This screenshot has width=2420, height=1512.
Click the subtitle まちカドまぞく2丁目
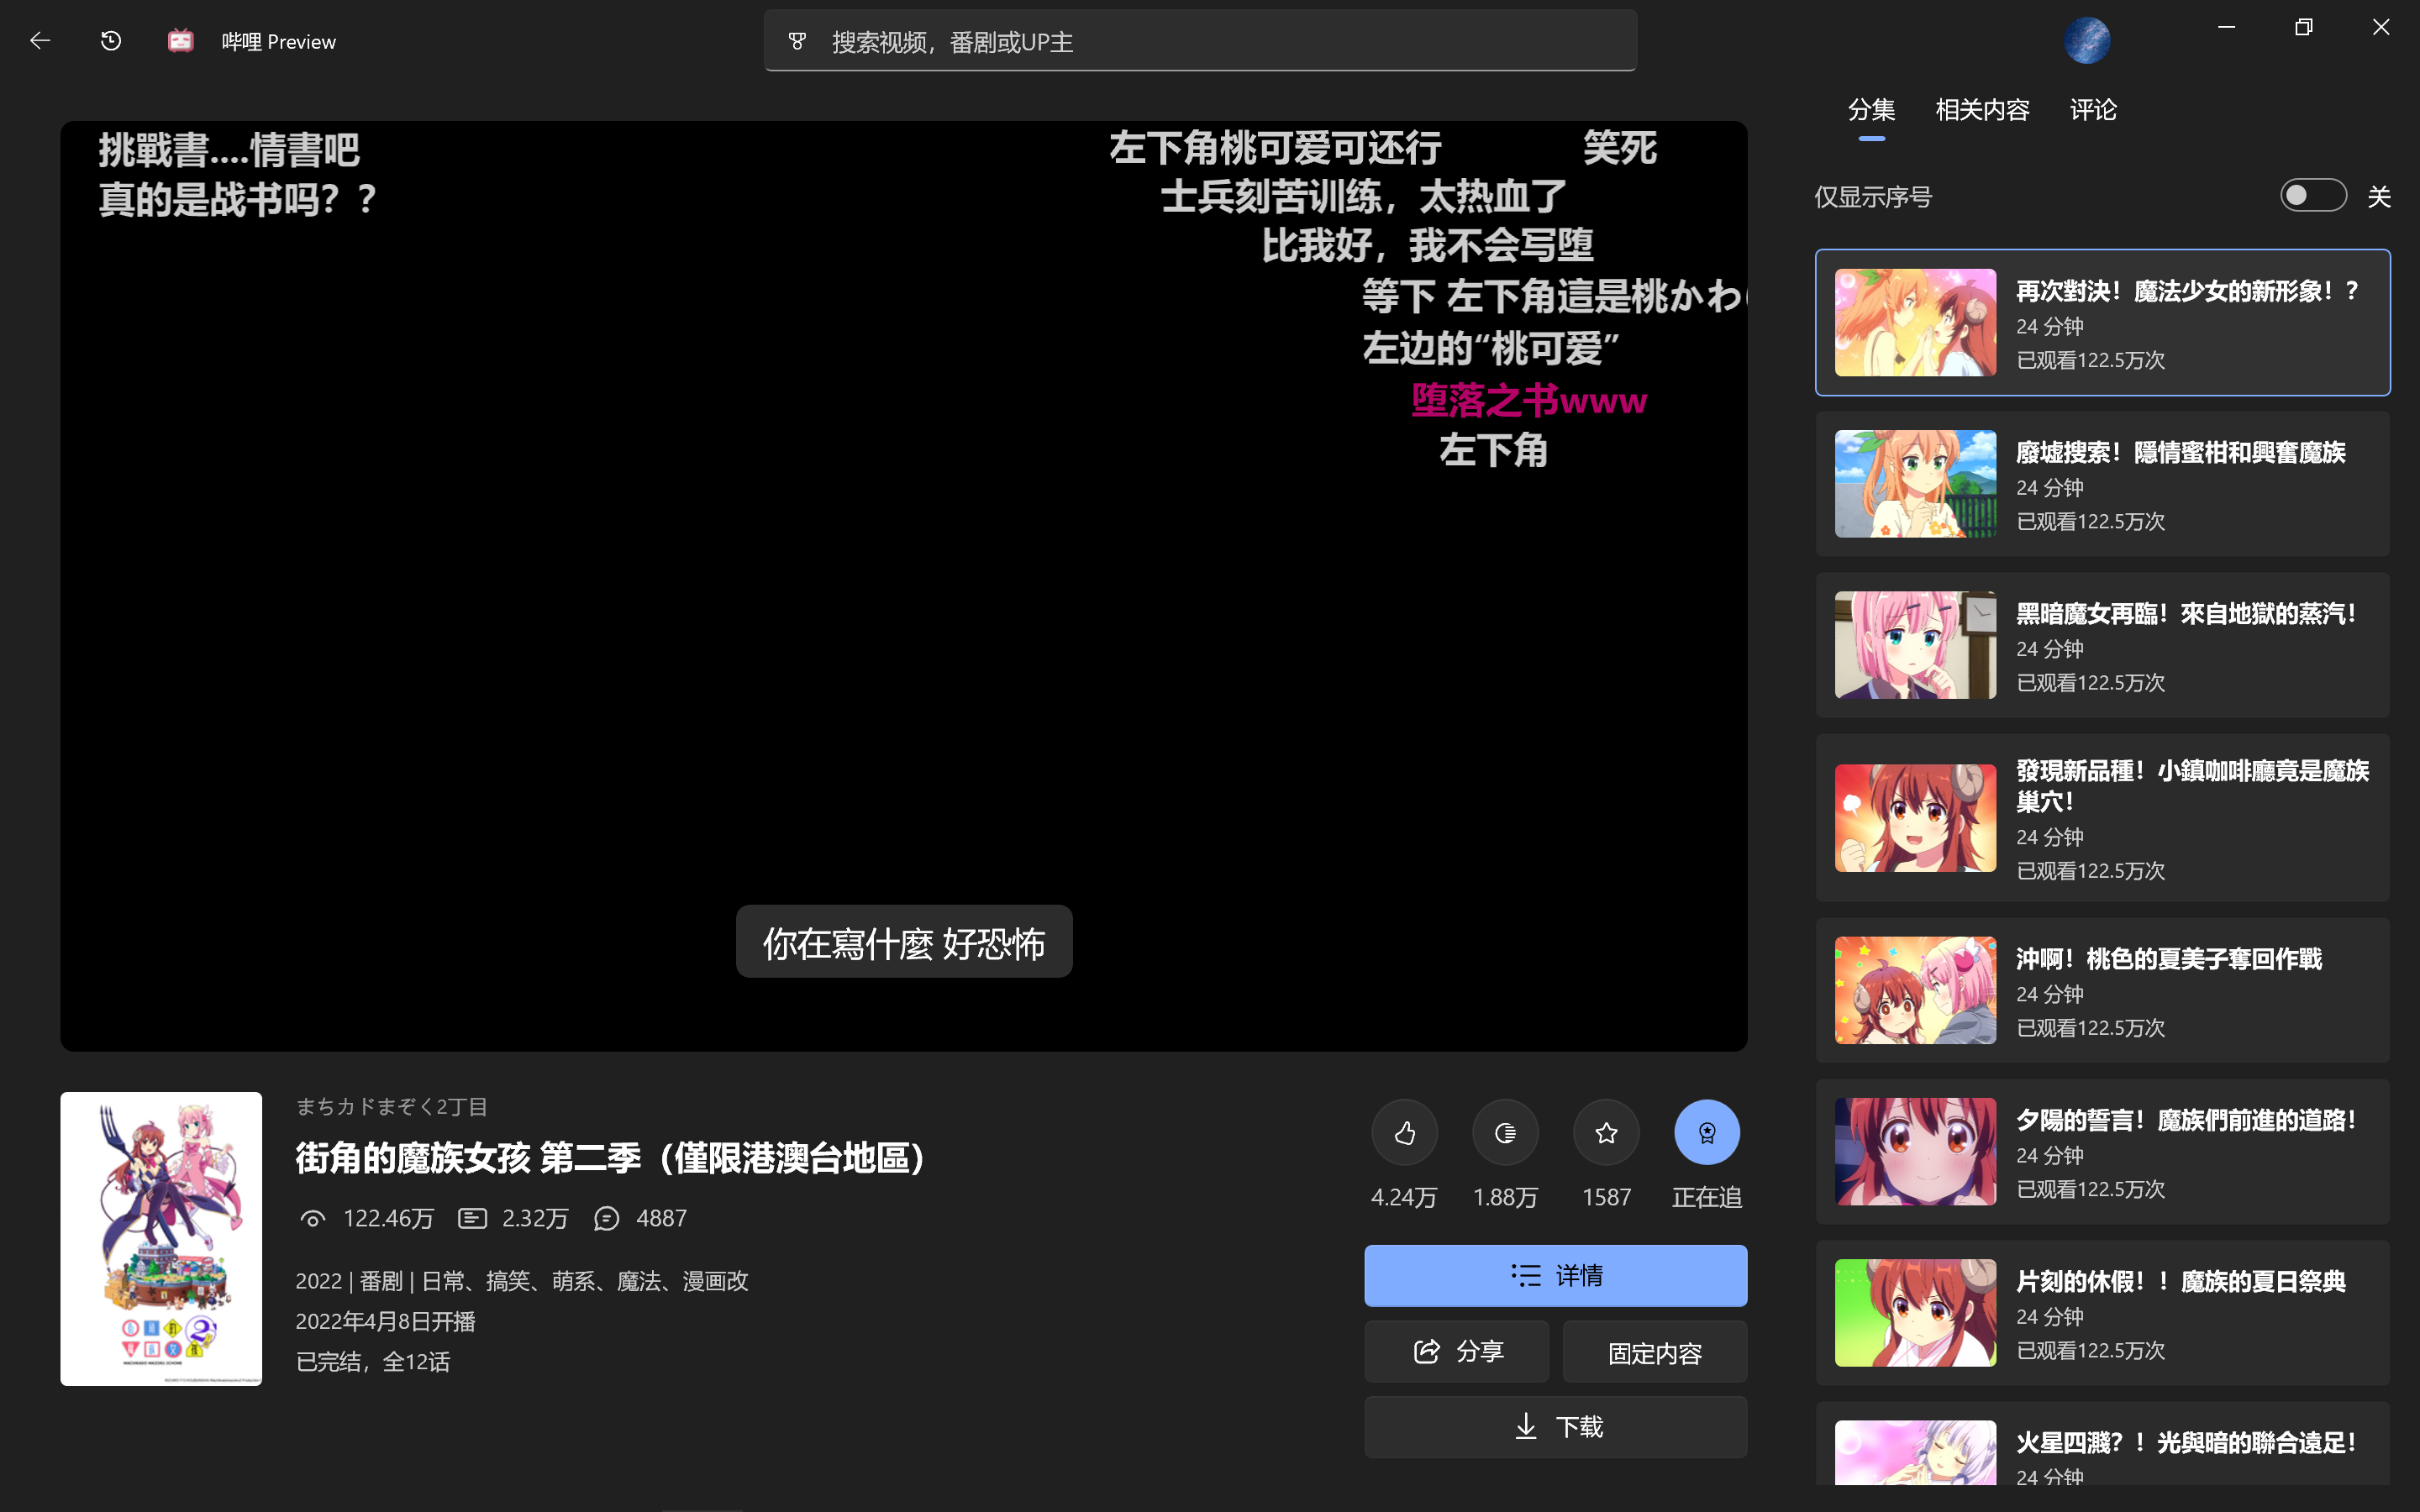pos(391,1106)
